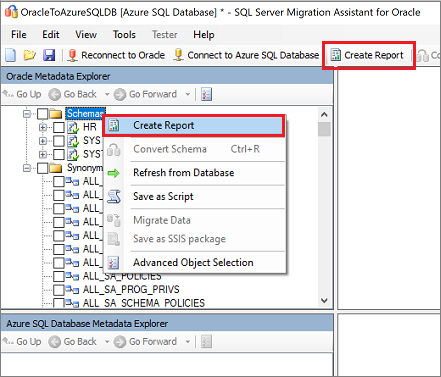Open Go Back dropdown in Azure SQL explorer

(107, 342)
